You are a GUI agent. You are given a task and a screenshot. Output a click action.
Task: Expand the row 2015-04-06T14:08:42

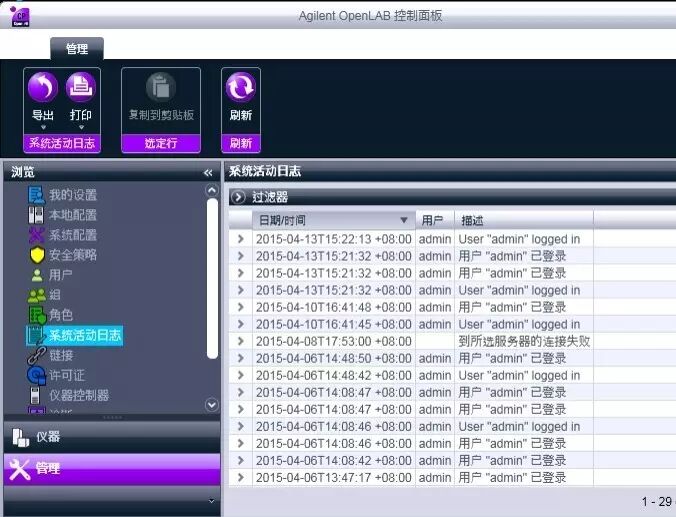pyautogui.click(x=241, y=461)
